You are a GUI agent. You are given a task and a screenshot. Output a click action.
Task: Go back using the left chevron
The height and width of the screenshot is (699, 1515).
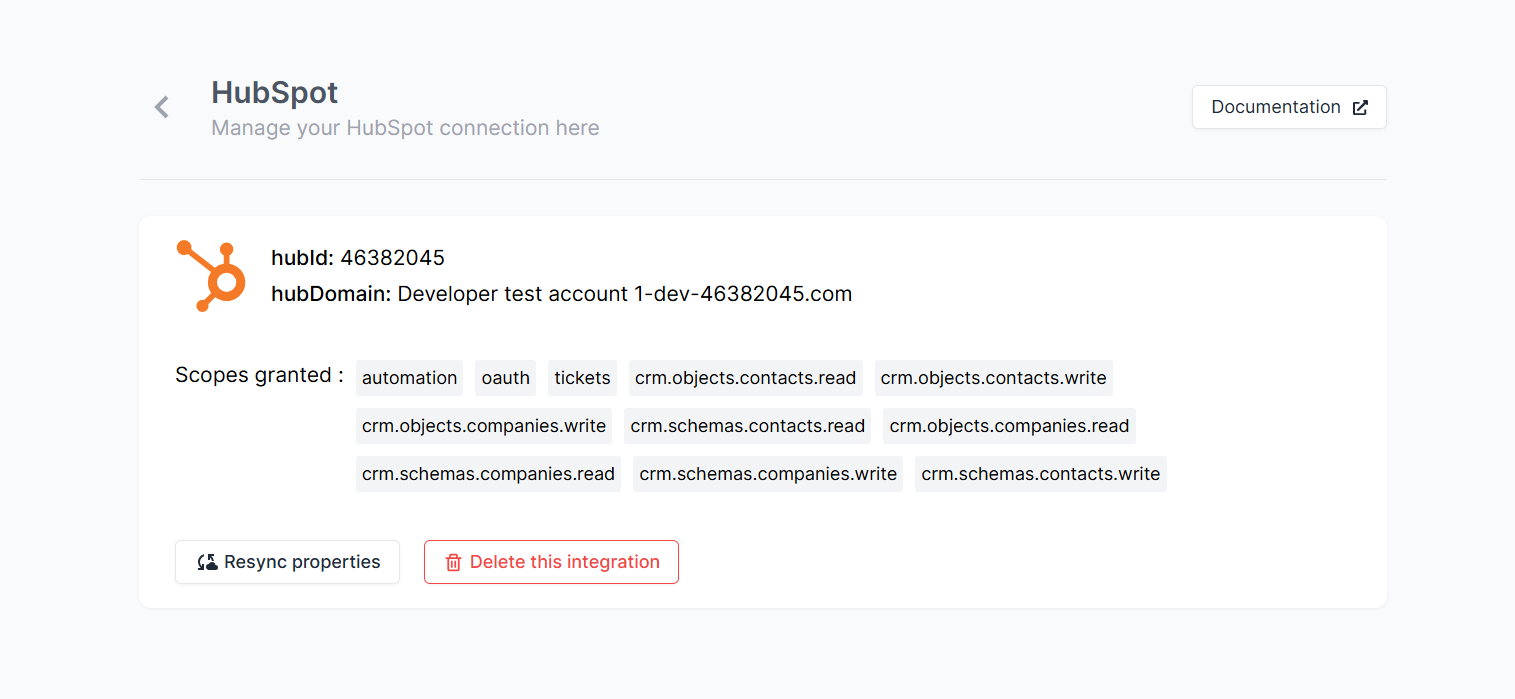point(162,107)
